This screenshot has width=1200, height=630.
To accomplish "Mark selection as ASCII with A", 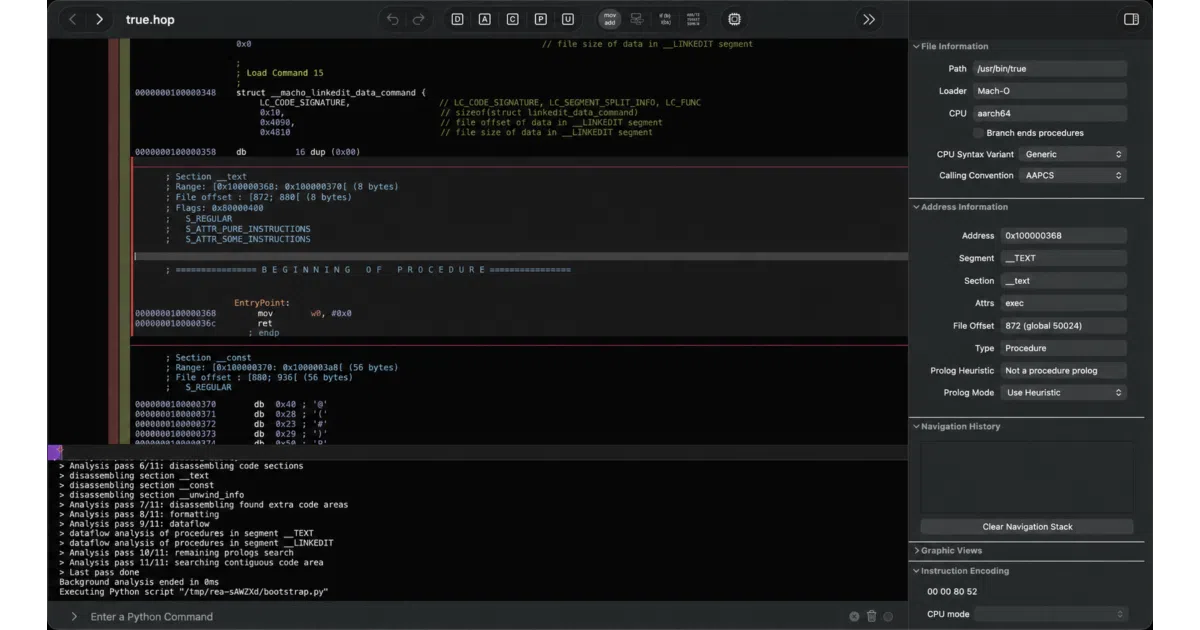I will 485,19.
